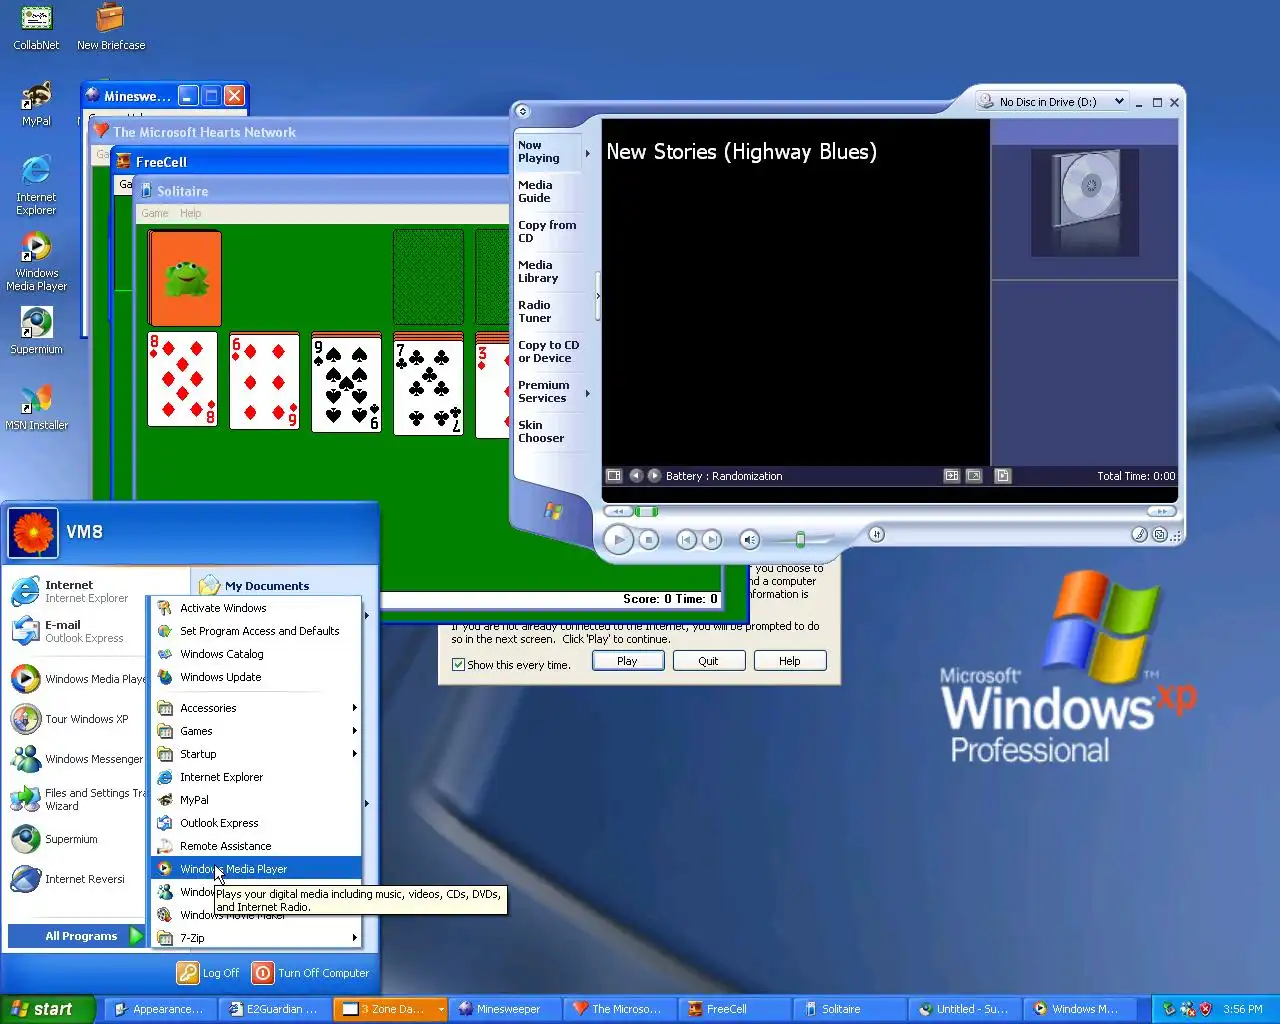Adjust the Media Player volume slider
The image size is (1280, 1024).
pos(800,540)
